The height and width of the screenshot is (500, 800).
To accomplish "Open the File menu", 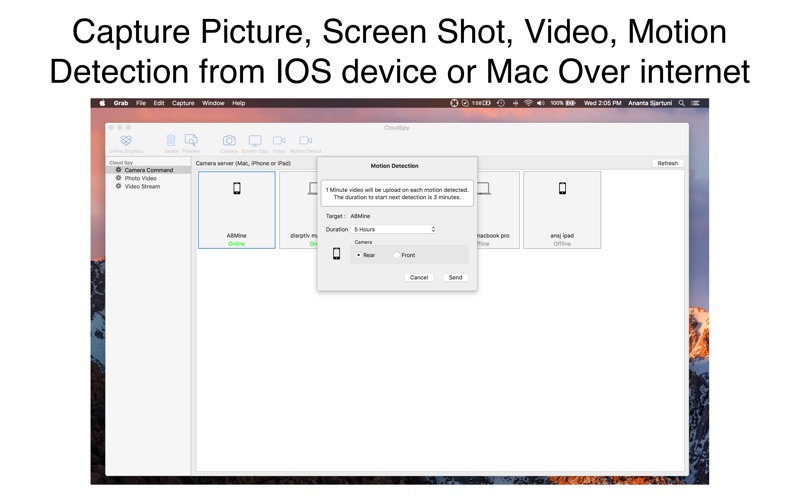I will click(141, 103).
